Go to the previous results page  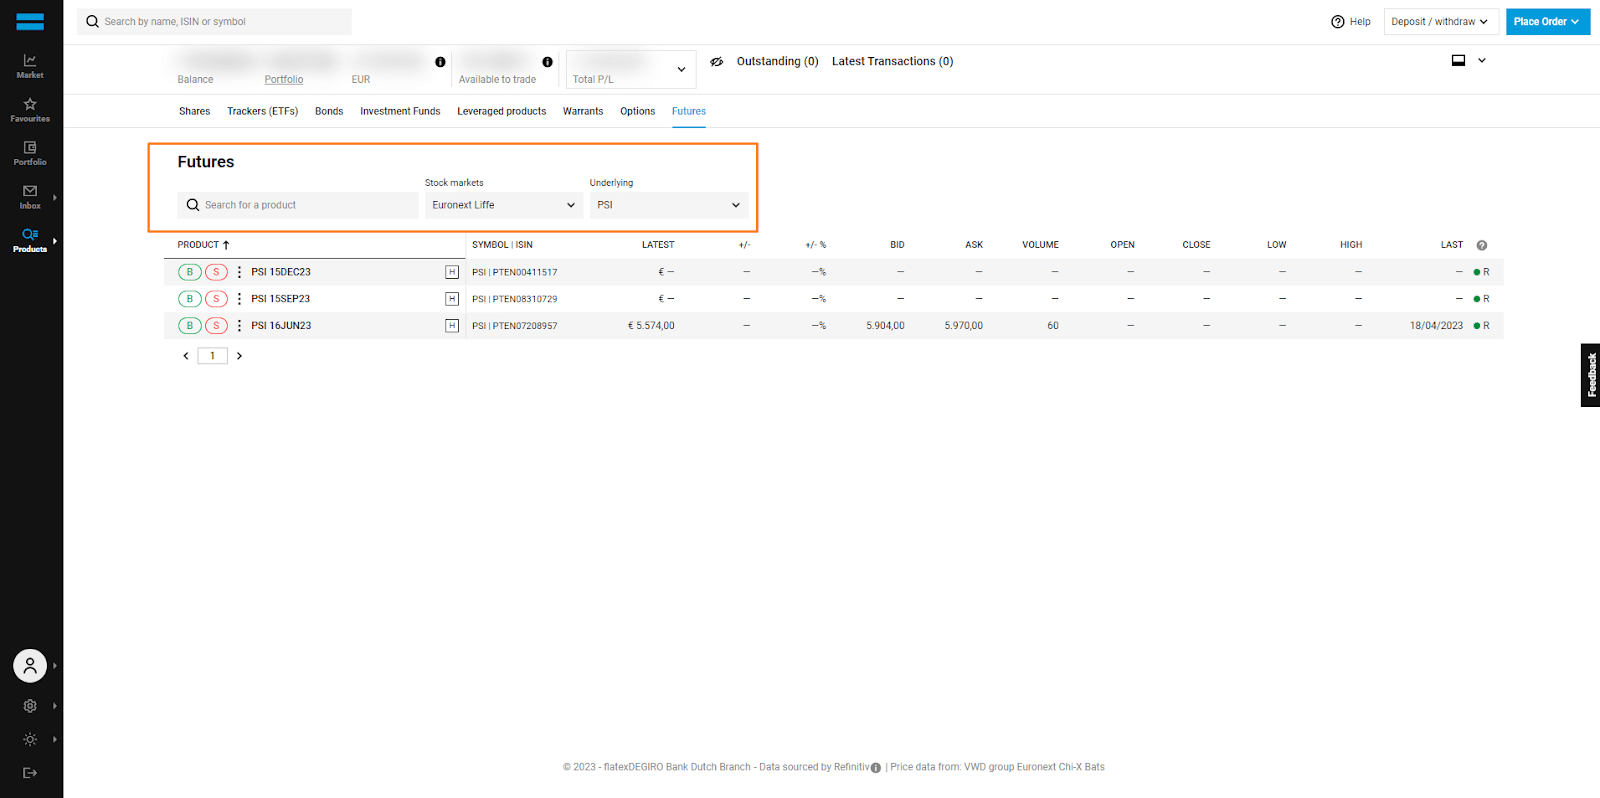click(x=186, y=356)
